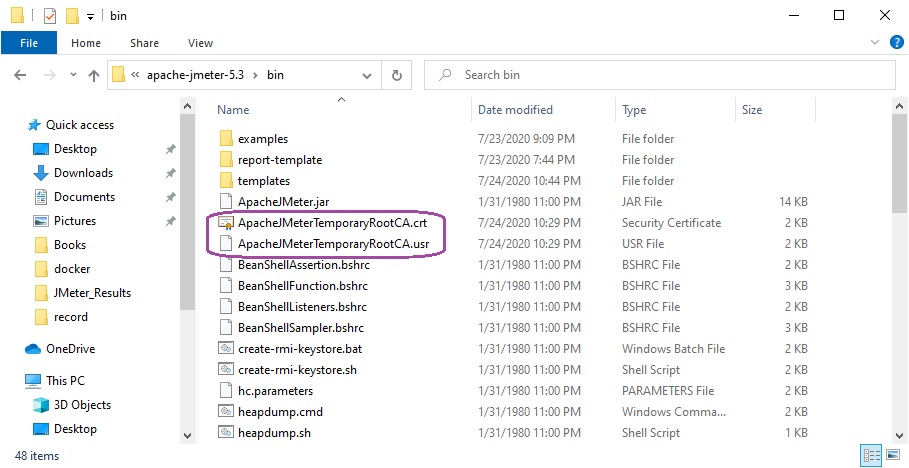Go back with the back arrow
Viewport: 909px width, 468px height.
tap(20, 75)
